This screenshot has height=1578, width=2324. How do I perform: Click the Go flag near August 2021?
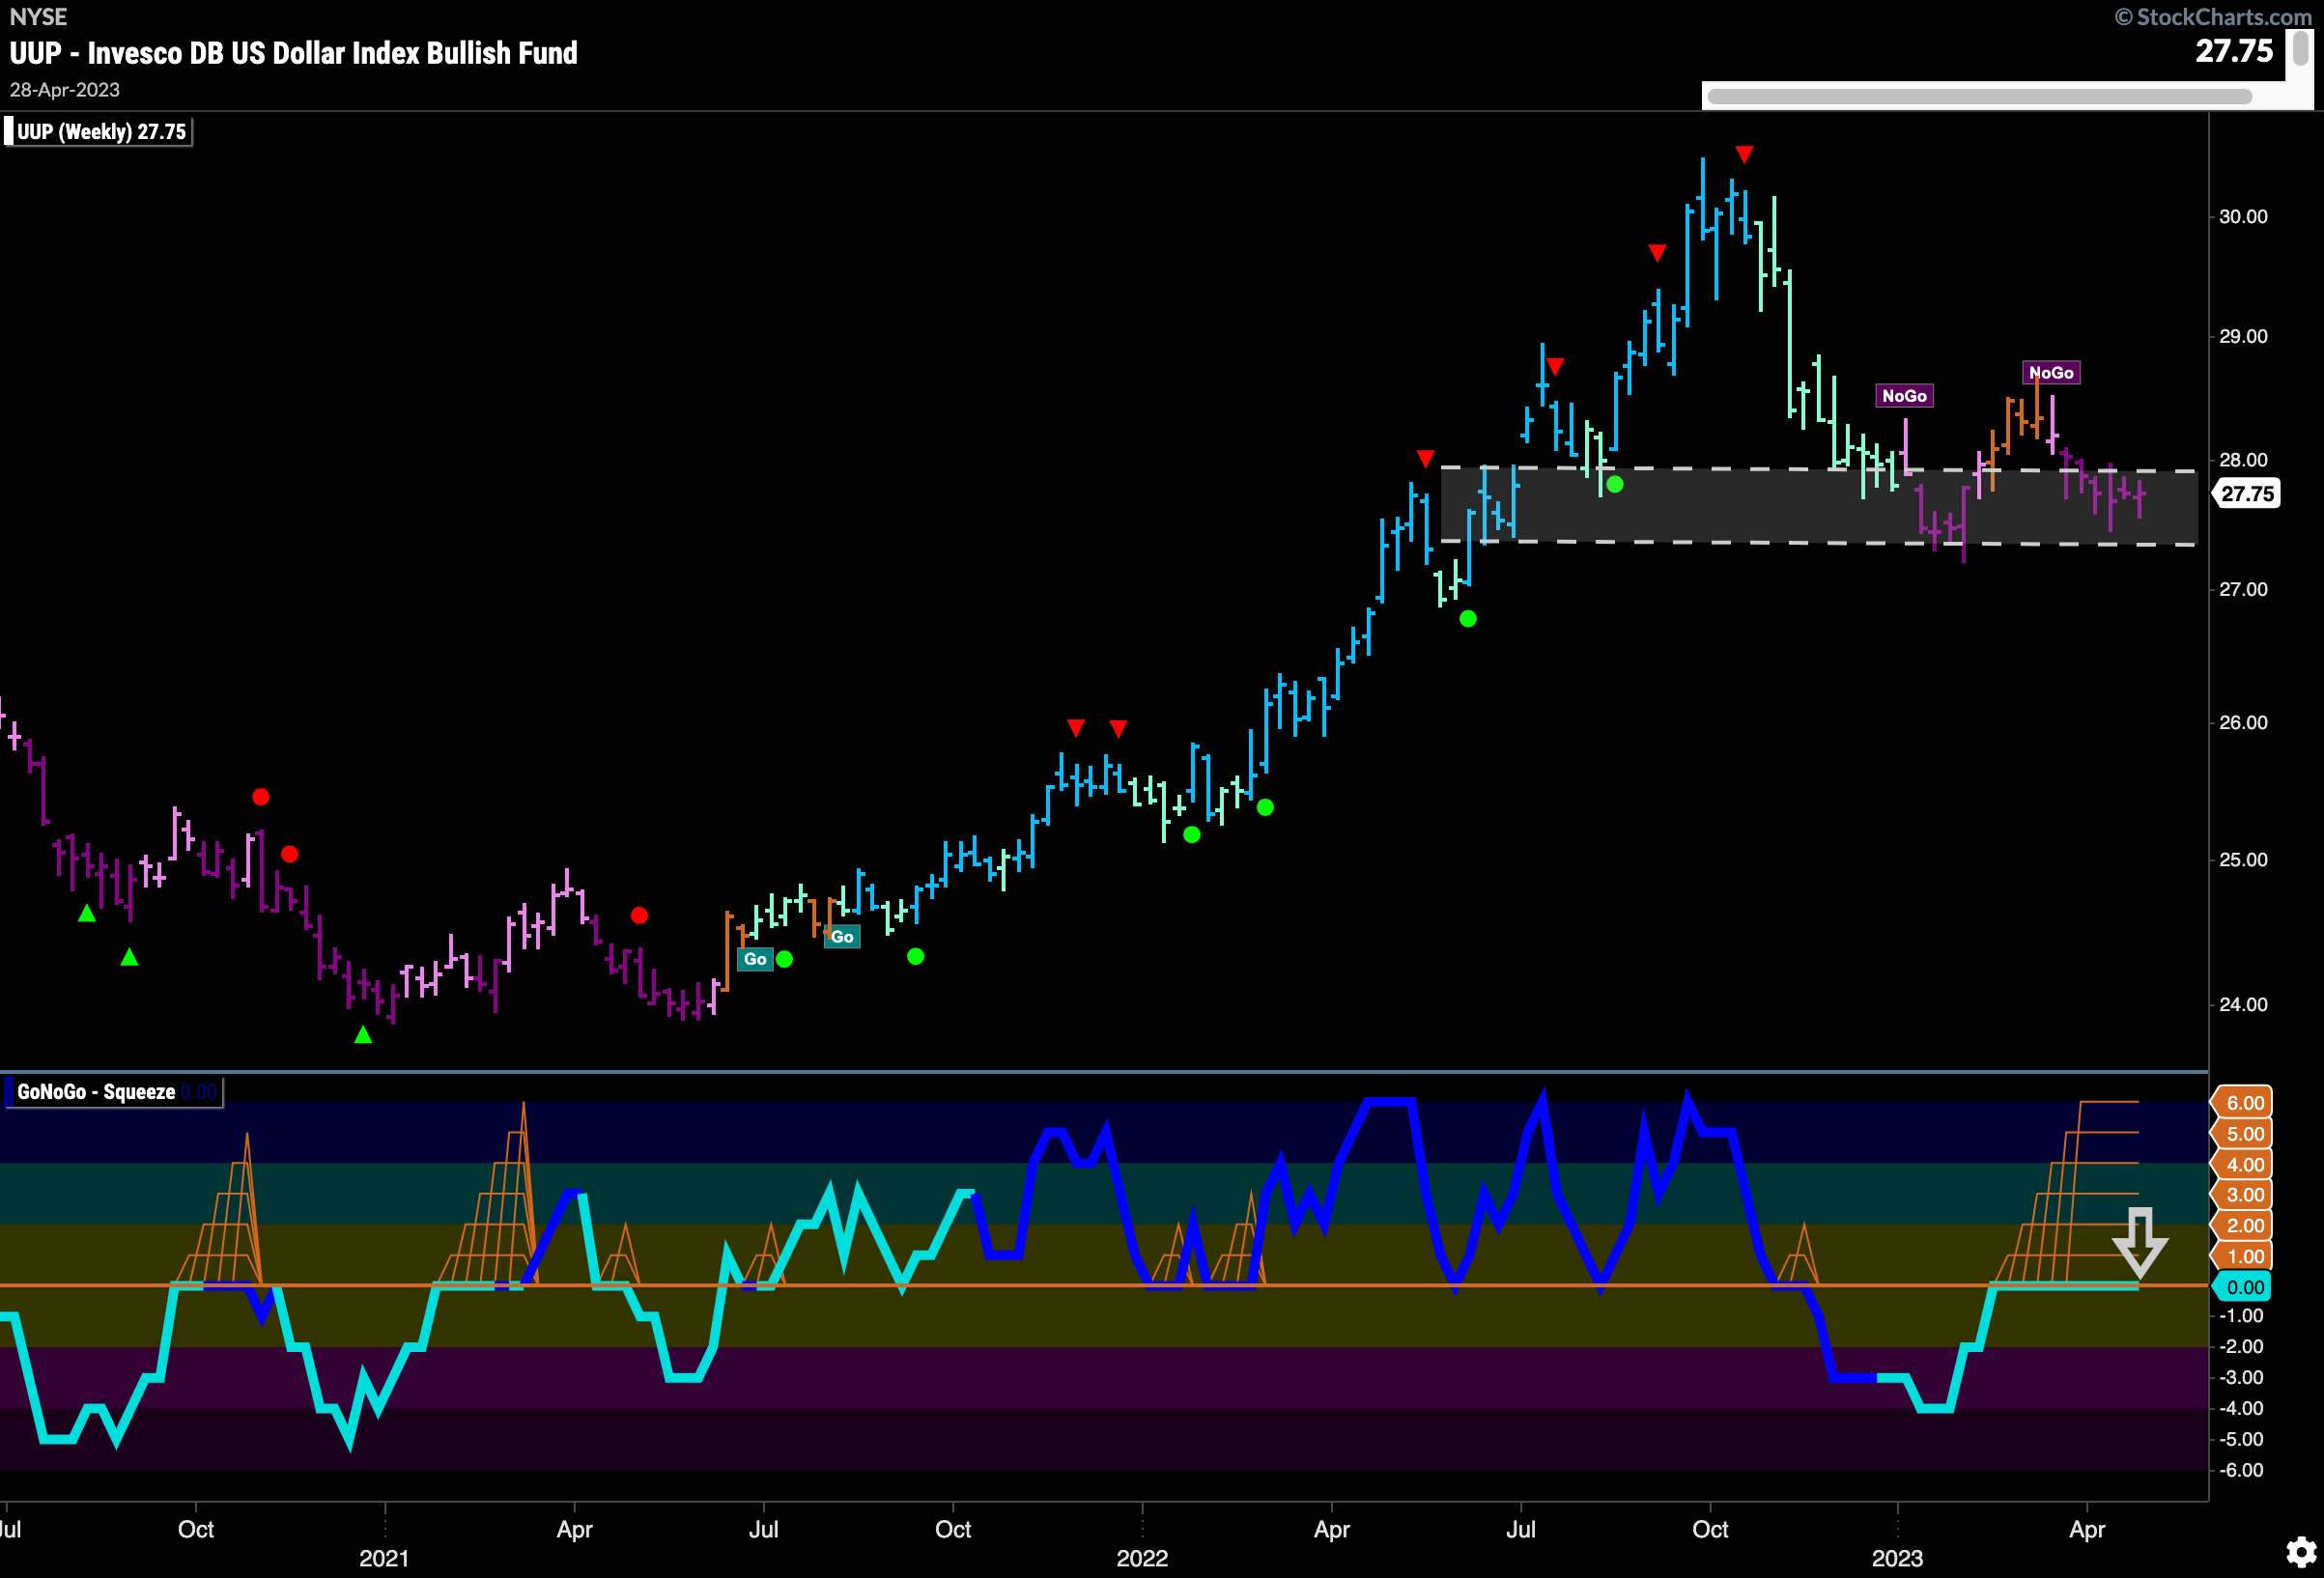[842, 937]
